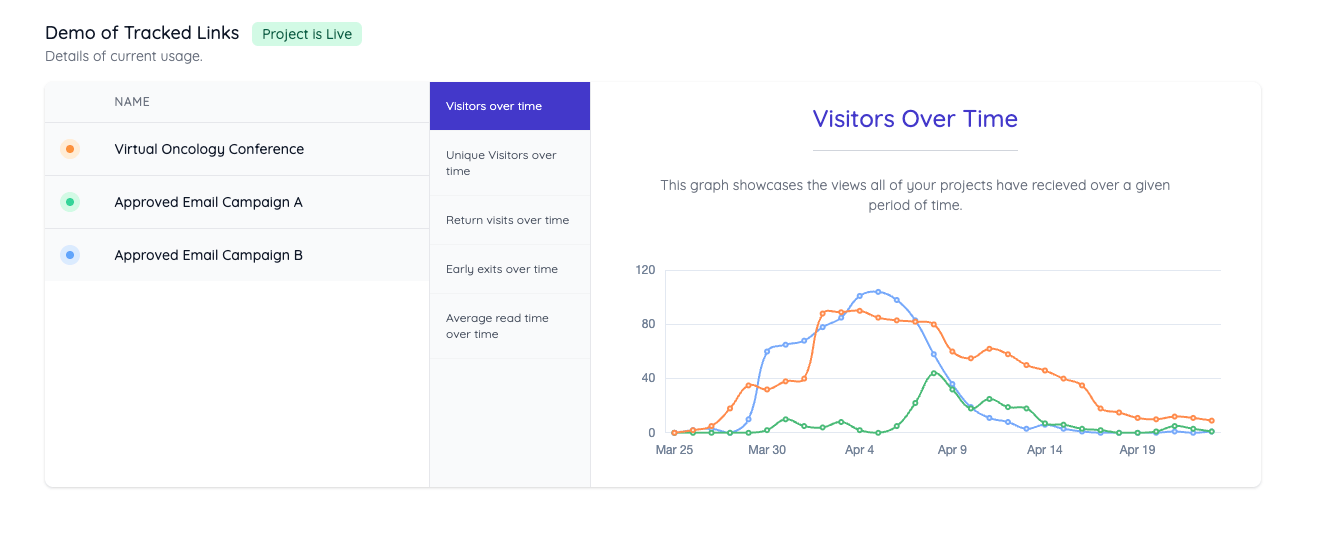Select the Virtual Oncology Conference project name
The height and width of the screenshot is (537, 1318).
[209, 149]
